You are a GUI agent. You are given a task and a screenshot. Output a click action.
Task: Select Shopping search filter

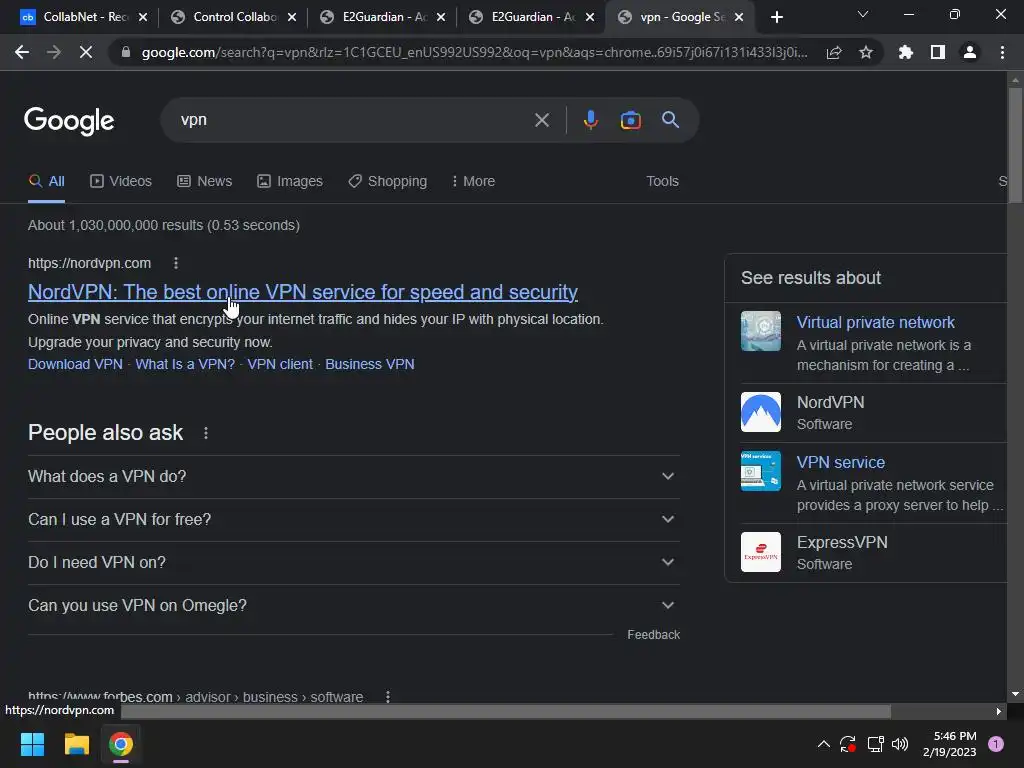click(x=387, y=181)
